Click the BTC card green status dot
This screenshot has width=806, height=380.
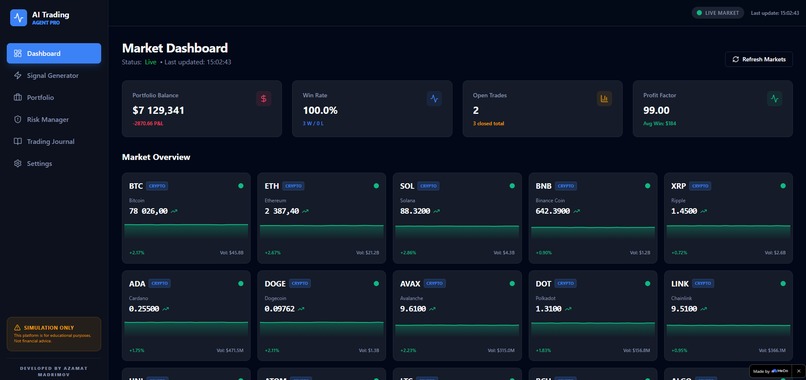pyautogui.click(x=241, y=186)
